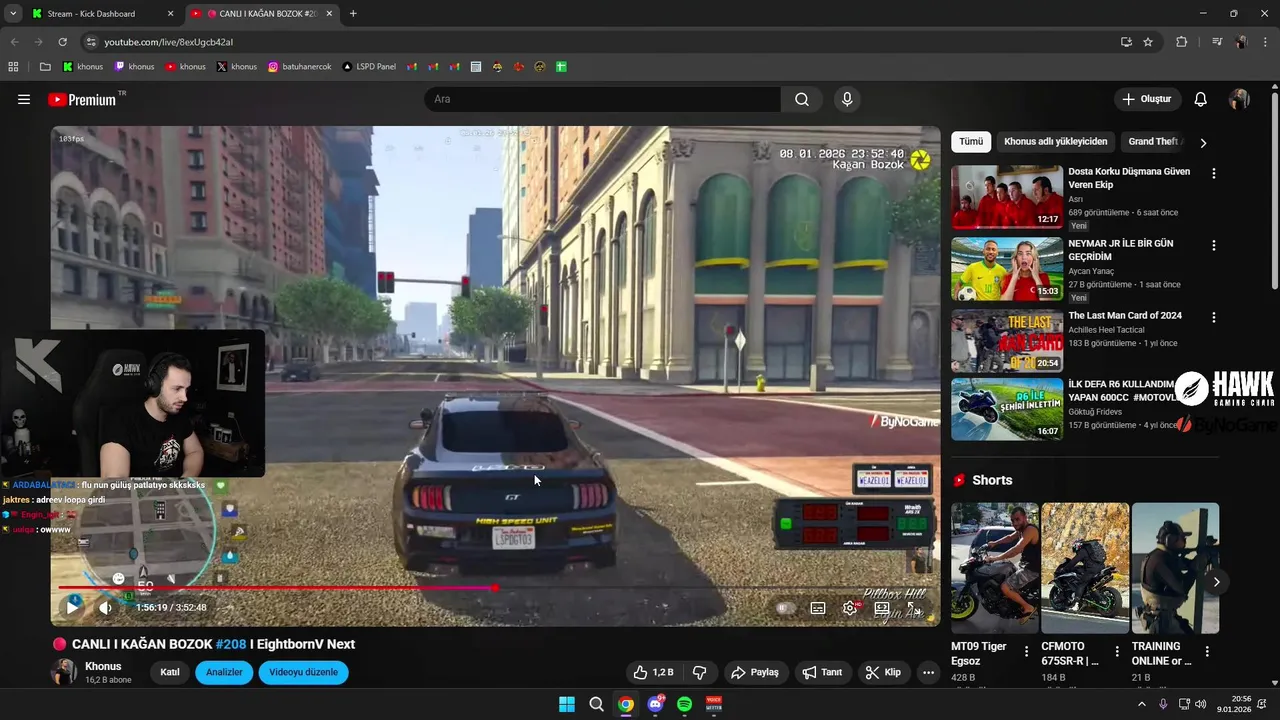Open the LSPD Panel bookmark
This screenshot has width=1280, height=720.
(369, 67)
